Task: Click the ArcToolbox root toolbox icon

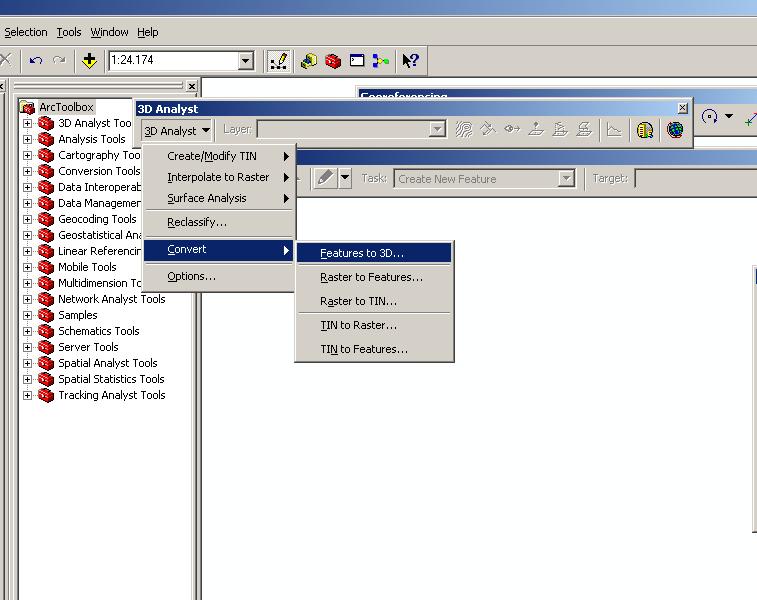Action: (28, 107)
